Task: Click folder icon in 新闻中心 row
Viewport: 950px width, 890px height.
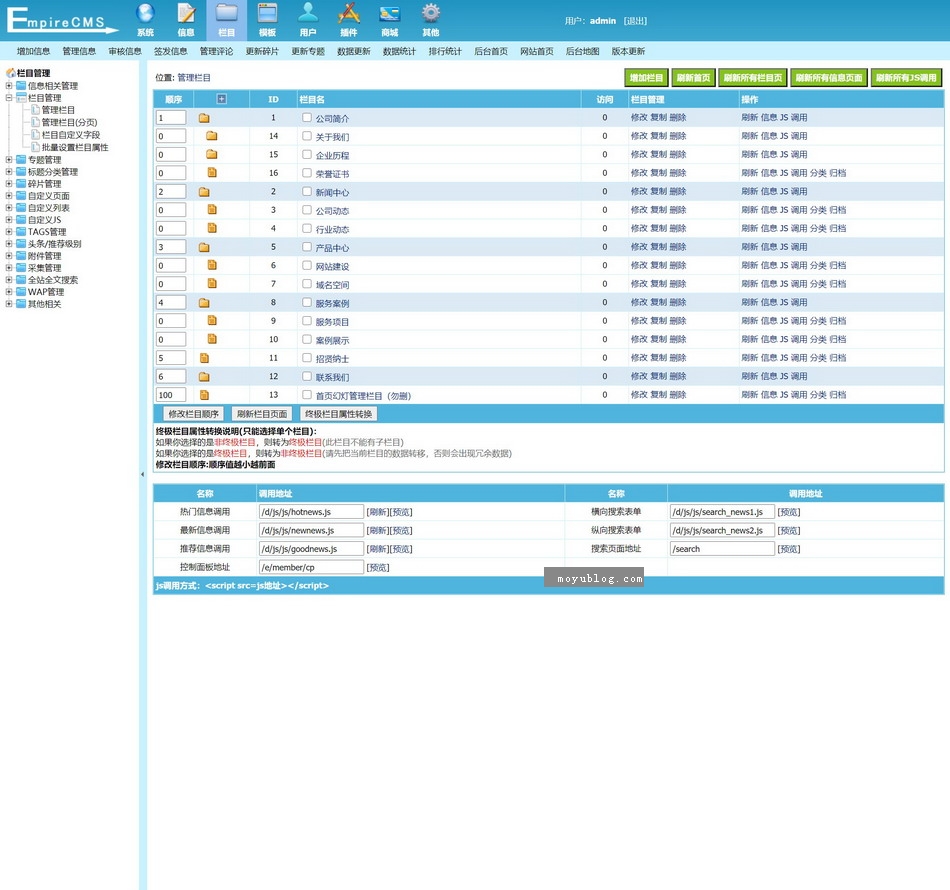Action: point(204,191)
